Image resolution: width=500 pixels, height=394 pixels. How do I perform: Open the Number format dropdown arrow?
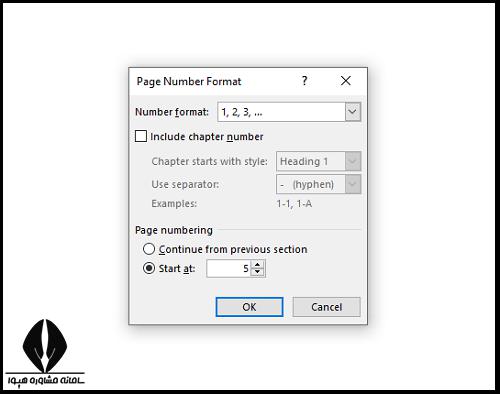click(x=353, y=112)
